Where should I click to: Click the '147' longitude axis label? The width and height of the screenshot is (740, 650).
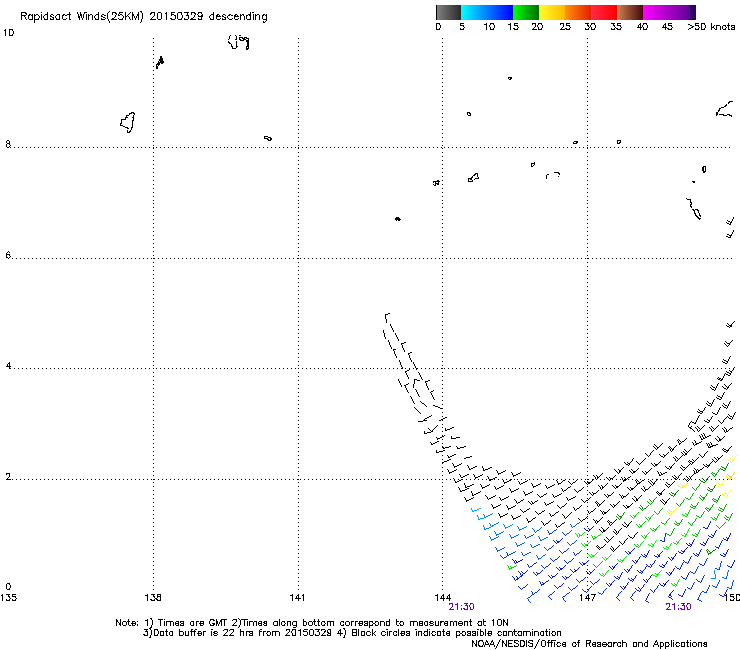(587, 598)
